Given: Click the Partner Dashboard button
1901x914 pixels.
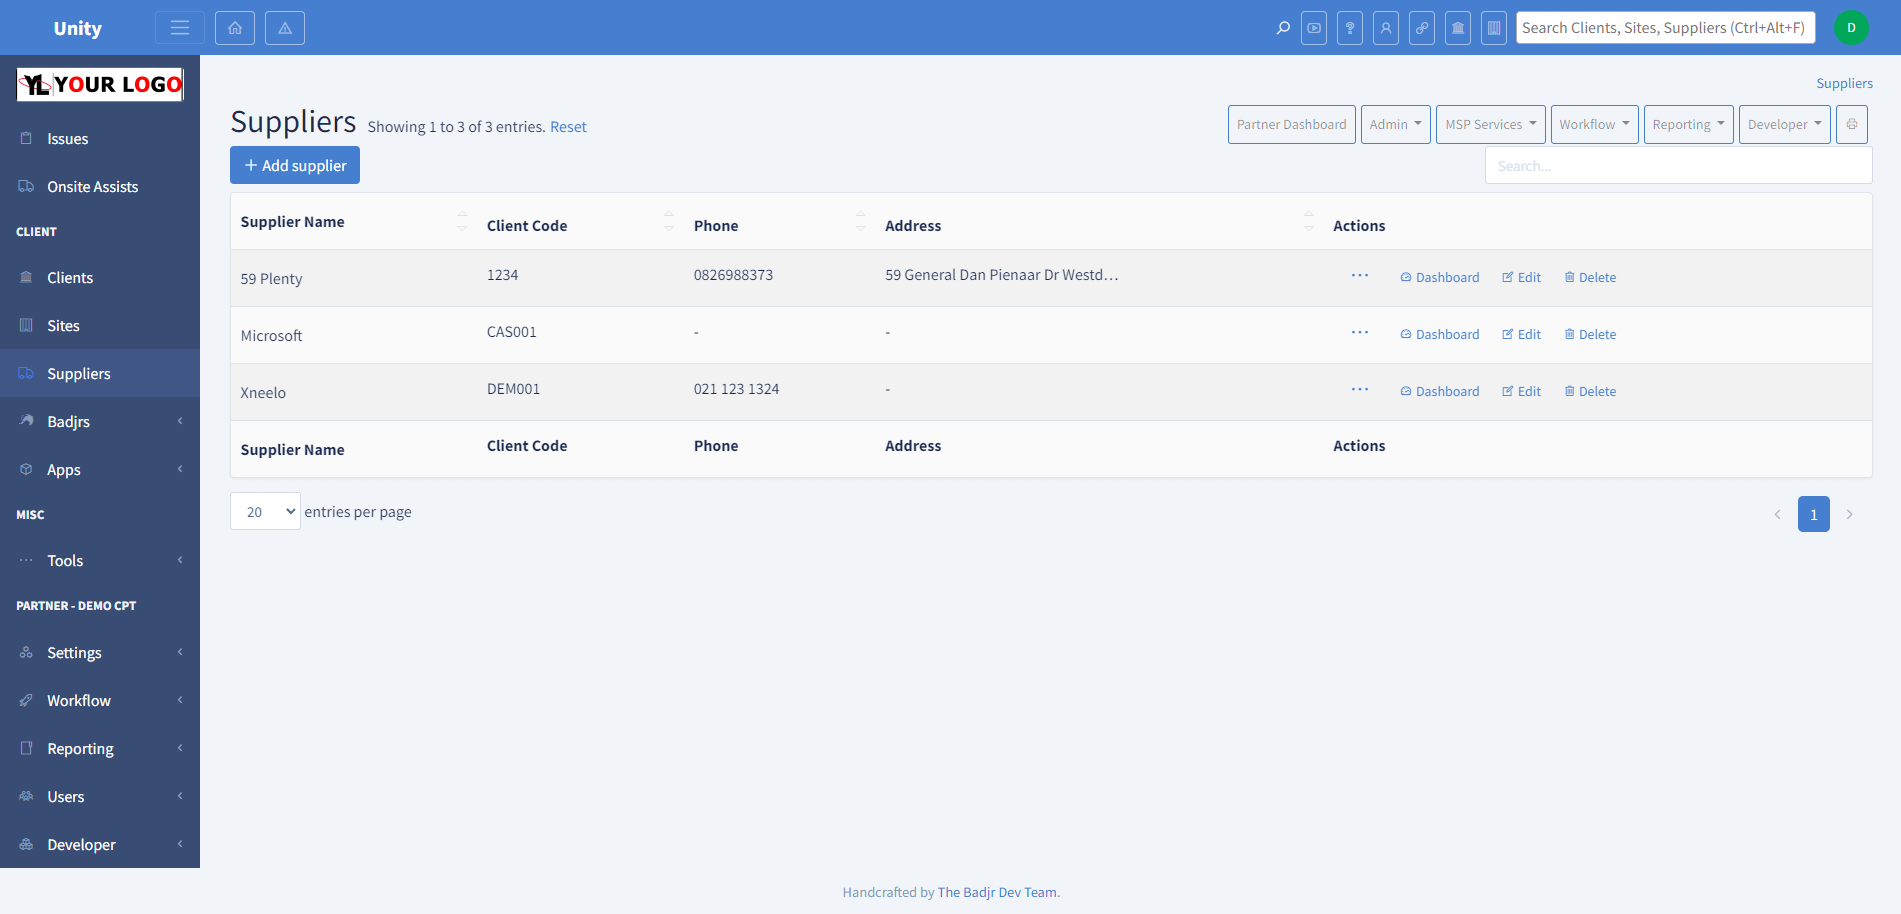Looking at the screenshot, I should tap(1292, 125).
